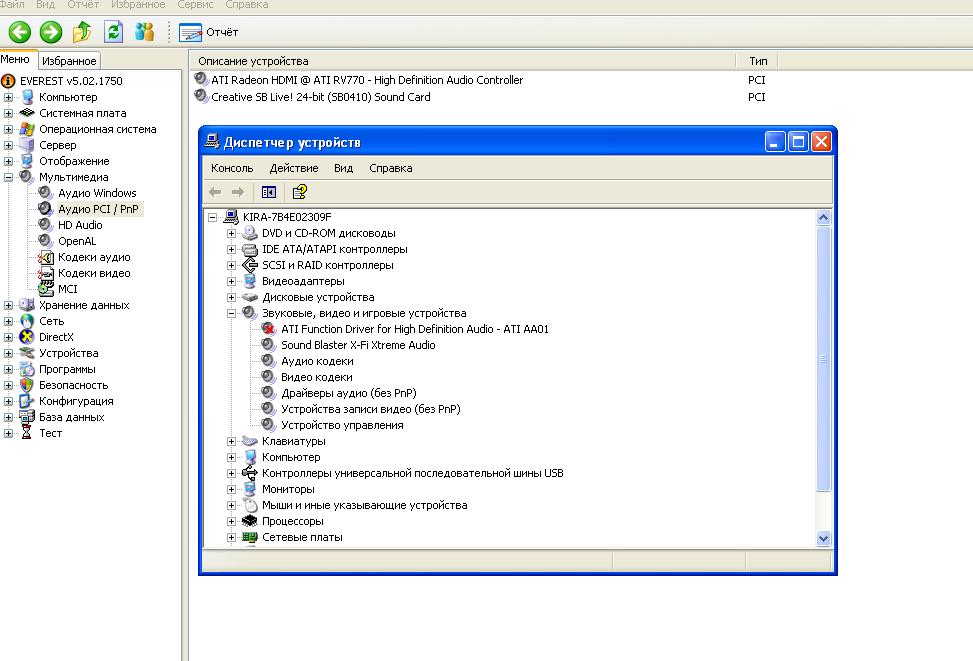973x661 pixels.
Task: Click the Описание устройства column header
Action: click(x=463, y=61)
